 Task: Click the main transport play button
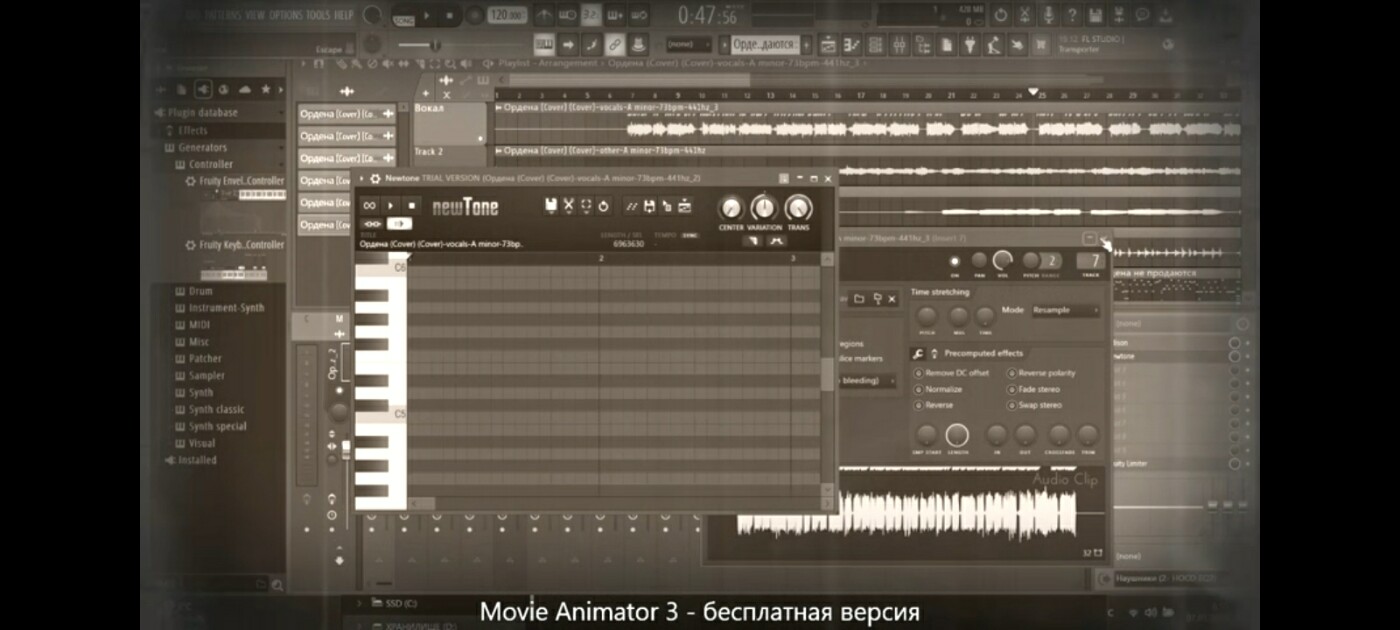429,16
